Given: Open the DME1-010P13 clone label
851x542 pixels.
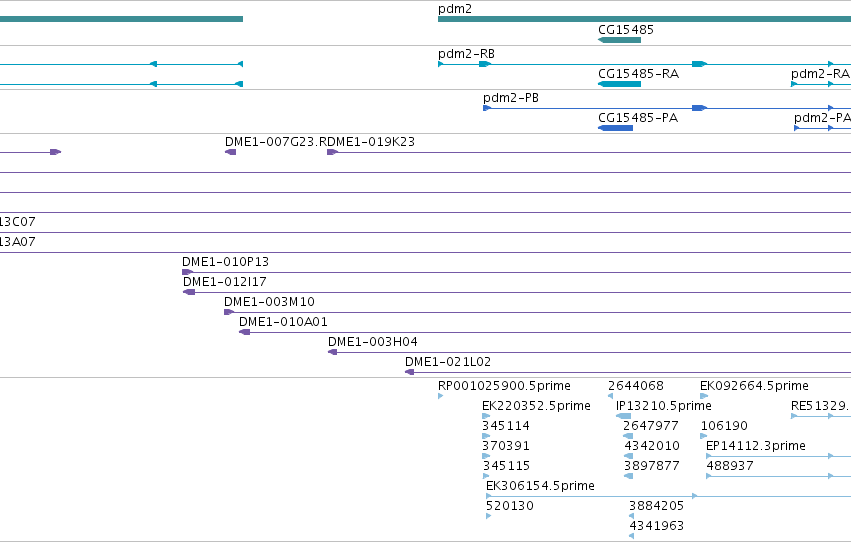Looking at the screenshot, I should [225, 262].
